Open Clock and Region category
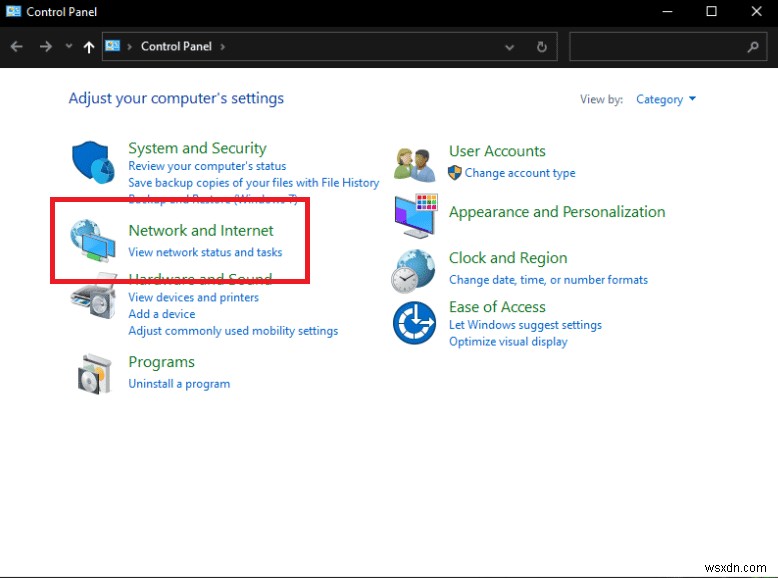This screenshot has height=578, width=778. click(x=508, y=258)
